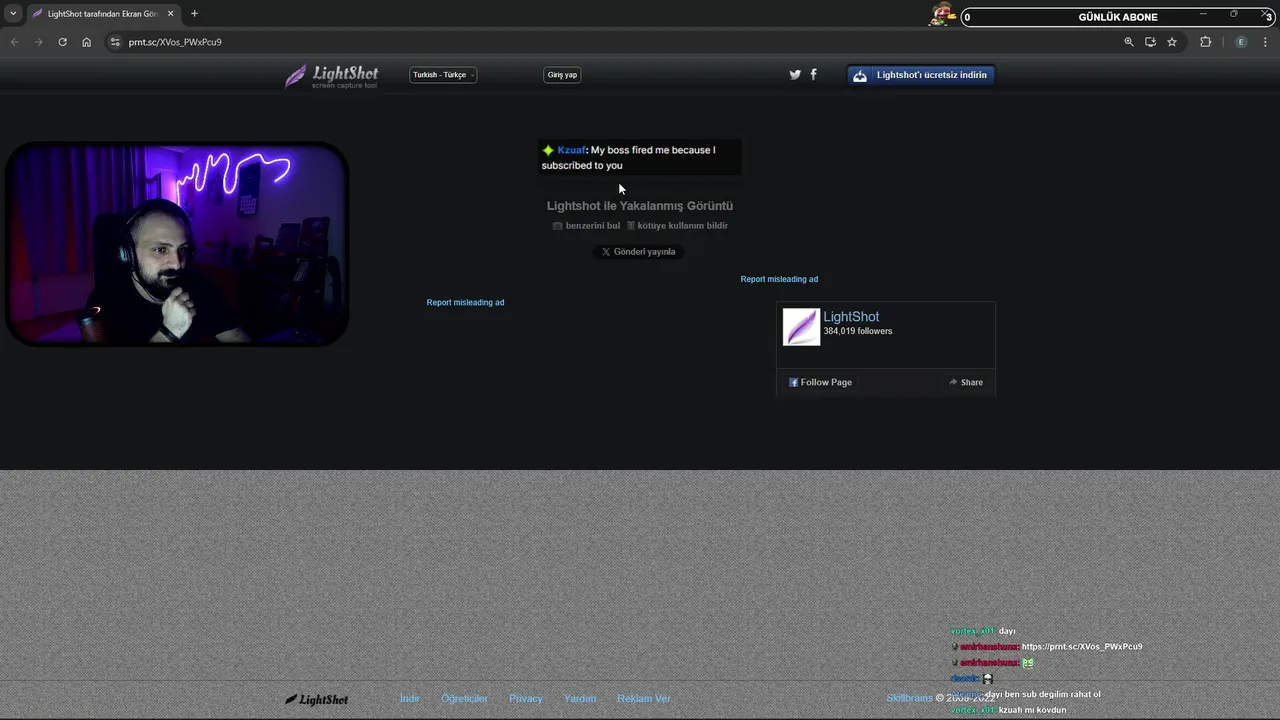This screenshot has width=1280, height=720.
Task: Go back with the browser back arrow
Action: tap(14, 42)
